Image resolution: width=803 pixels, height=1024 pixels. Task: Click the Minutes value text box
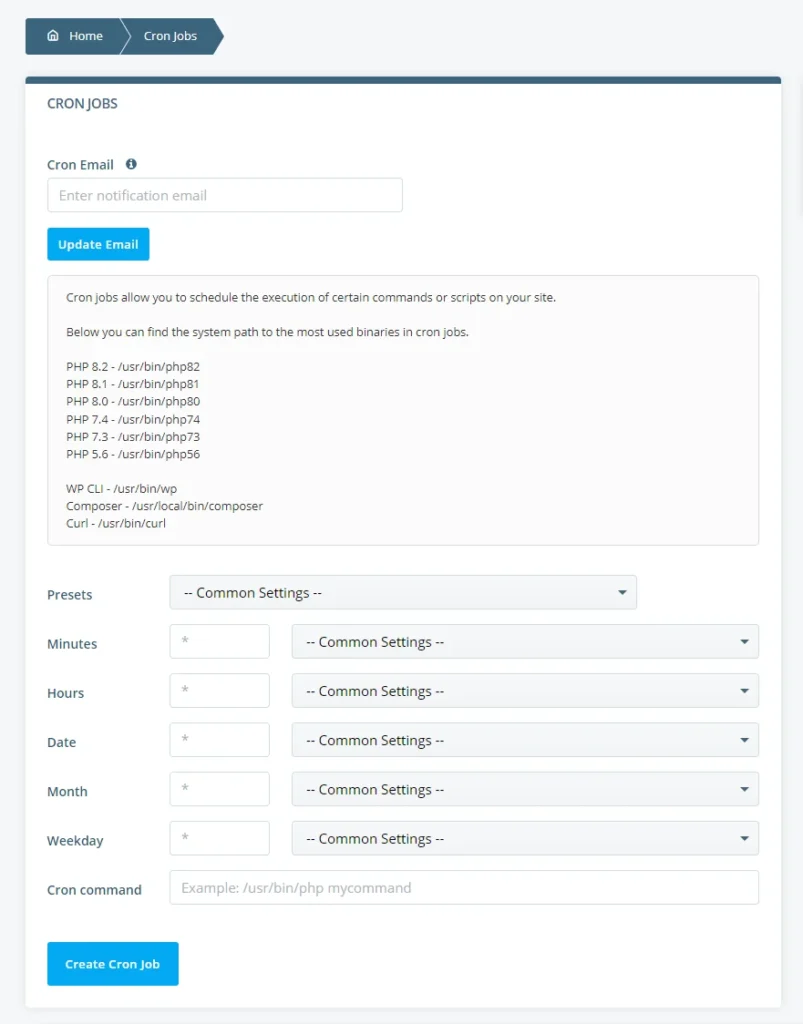coord(220,642)
